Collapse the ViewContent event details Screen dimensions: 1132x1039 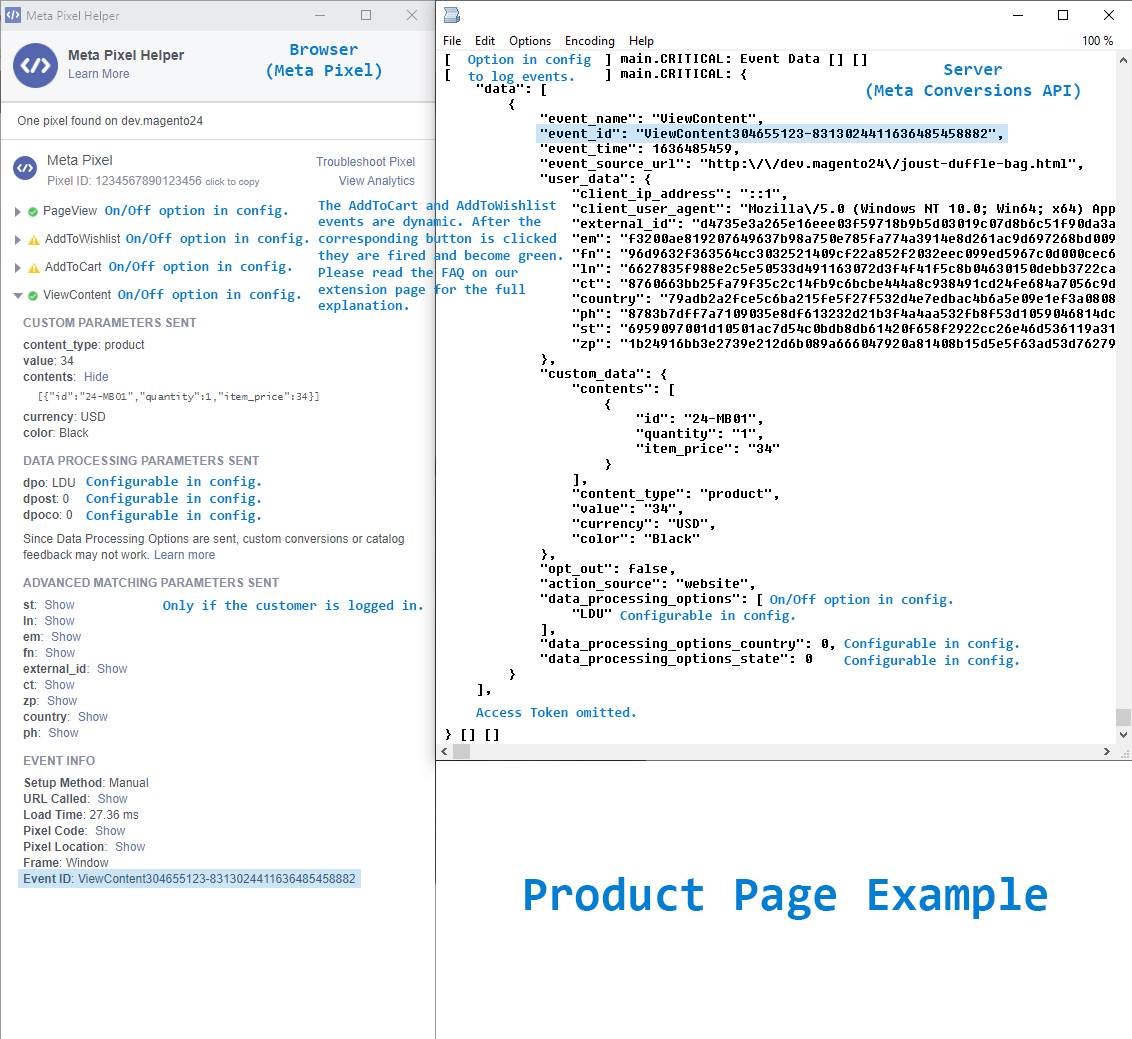pos(18,294)
